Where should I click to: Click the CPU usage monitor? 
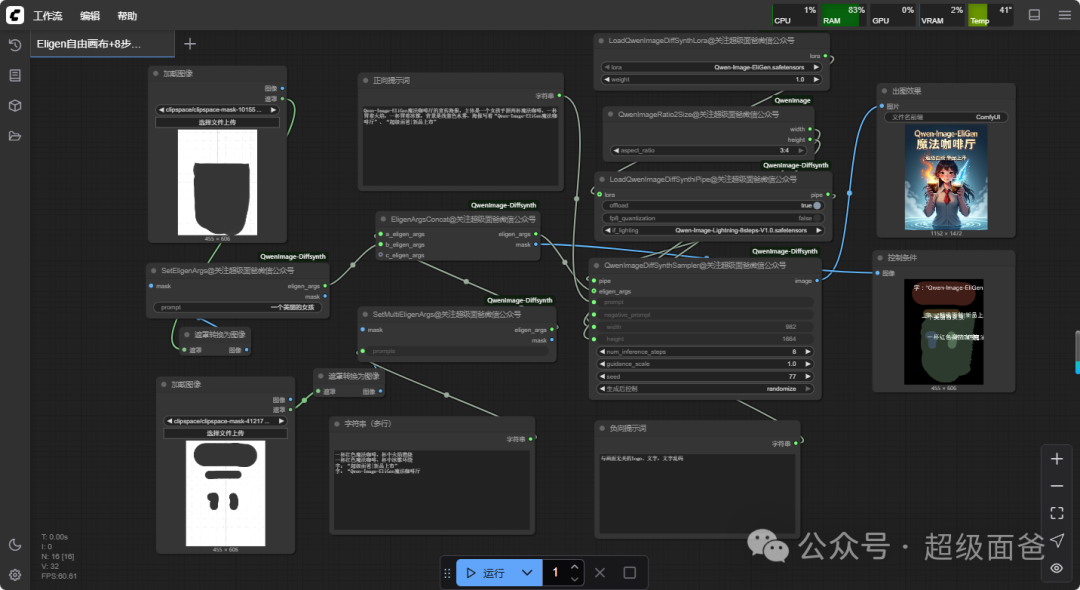click(795, 15)
